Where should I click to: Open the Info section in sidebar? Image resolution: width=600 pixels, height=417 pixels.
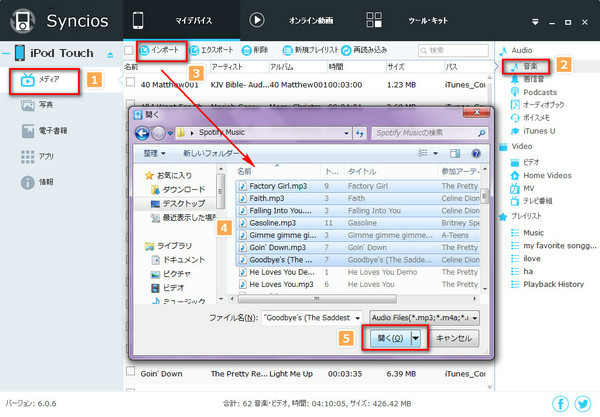click(x=37, y=182)
